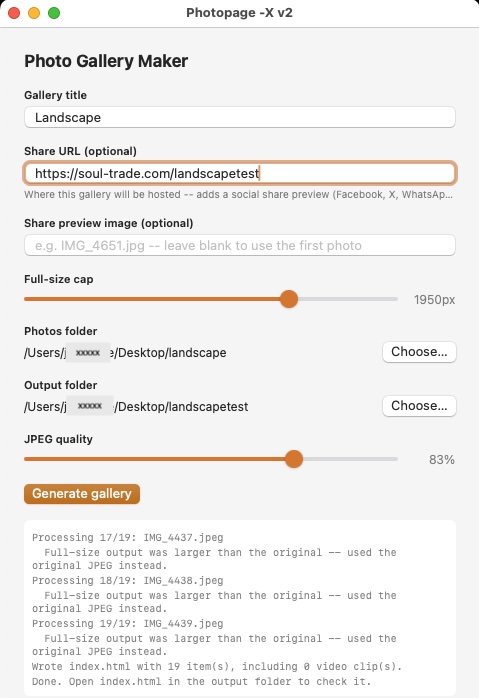
Task: Click the JPEG quality slider handle
Action: tap(294, 459)
